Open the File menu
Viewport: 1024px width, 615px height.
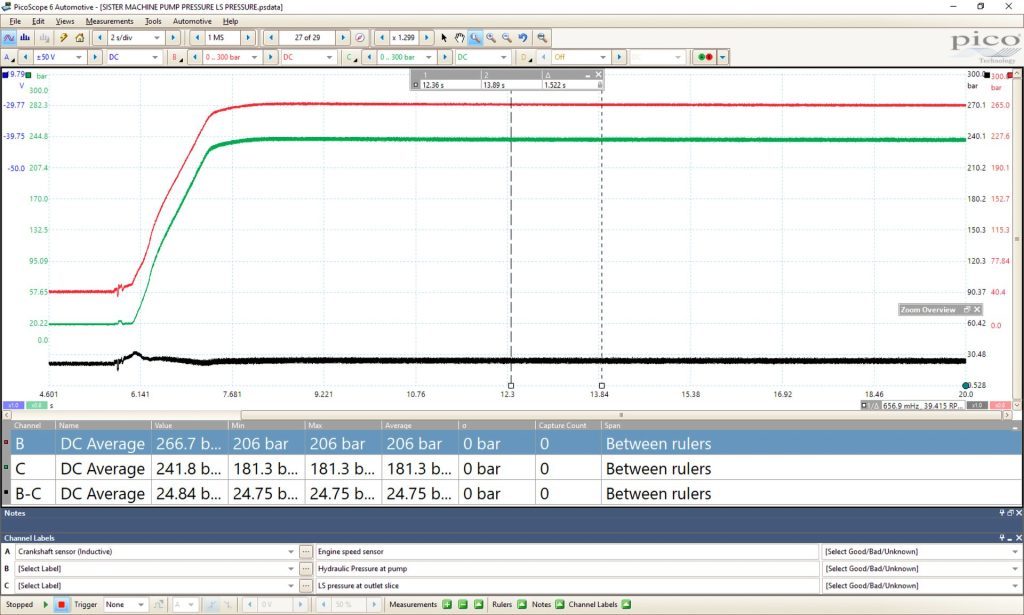[15, 21]
